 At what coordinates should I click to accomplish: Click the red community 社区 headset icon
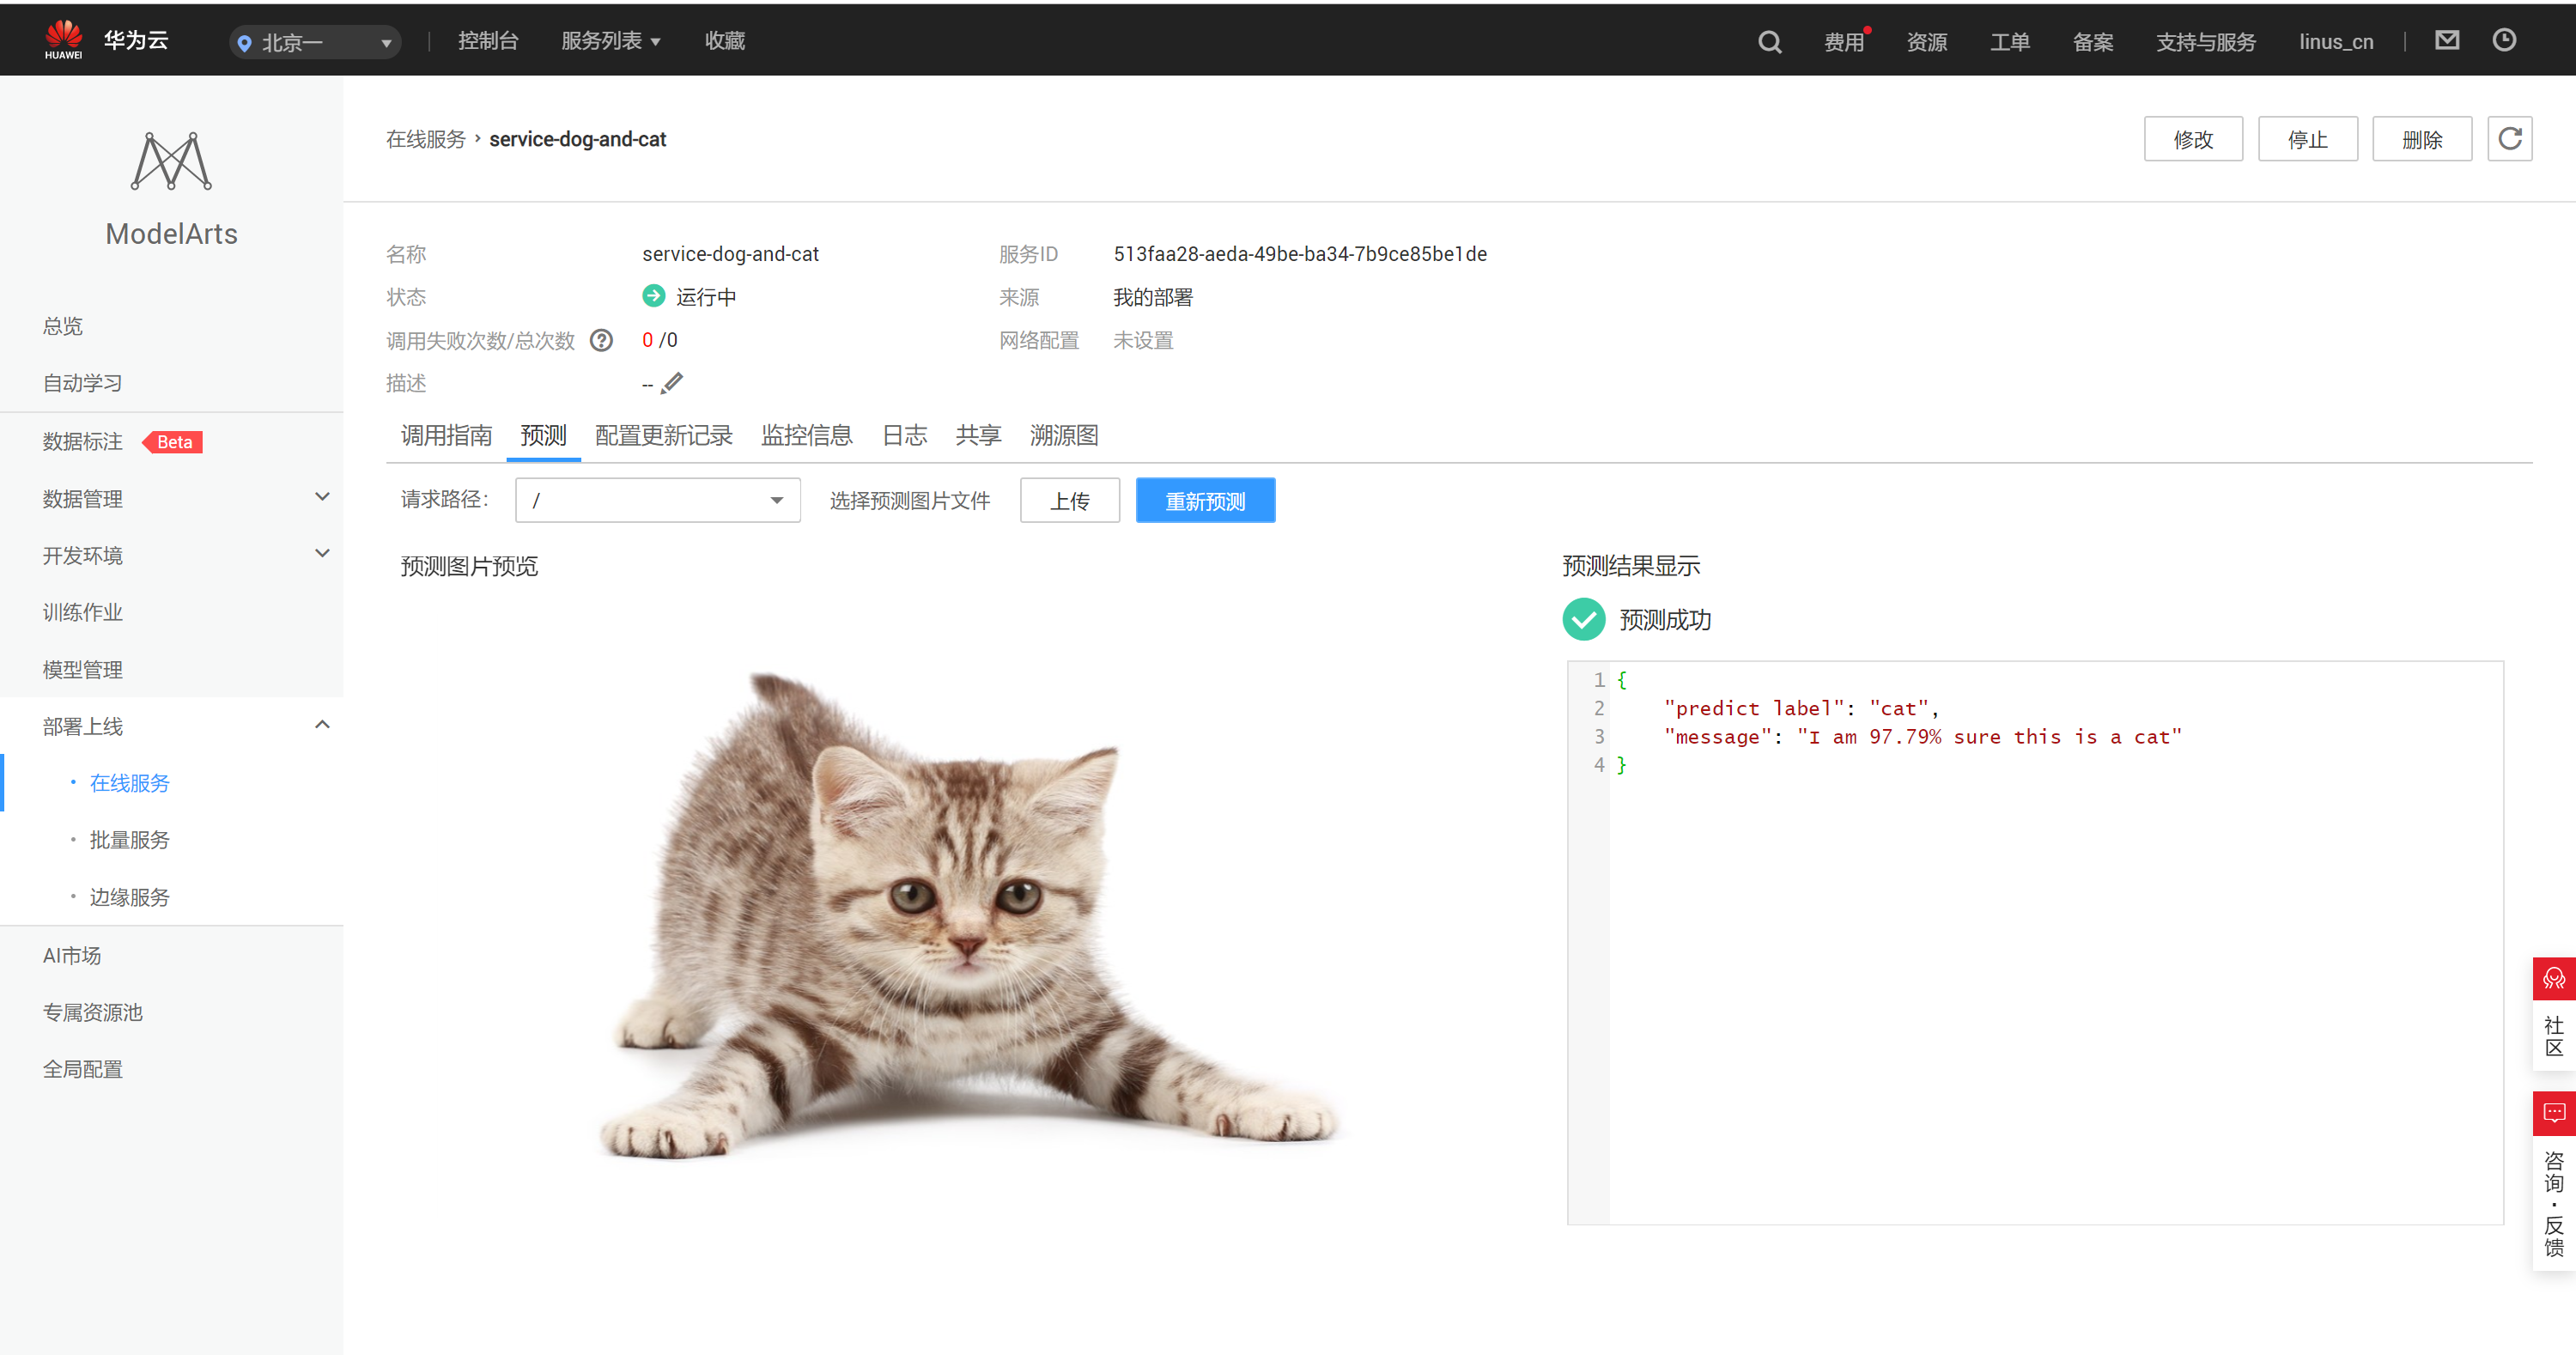coord(2553,978)
